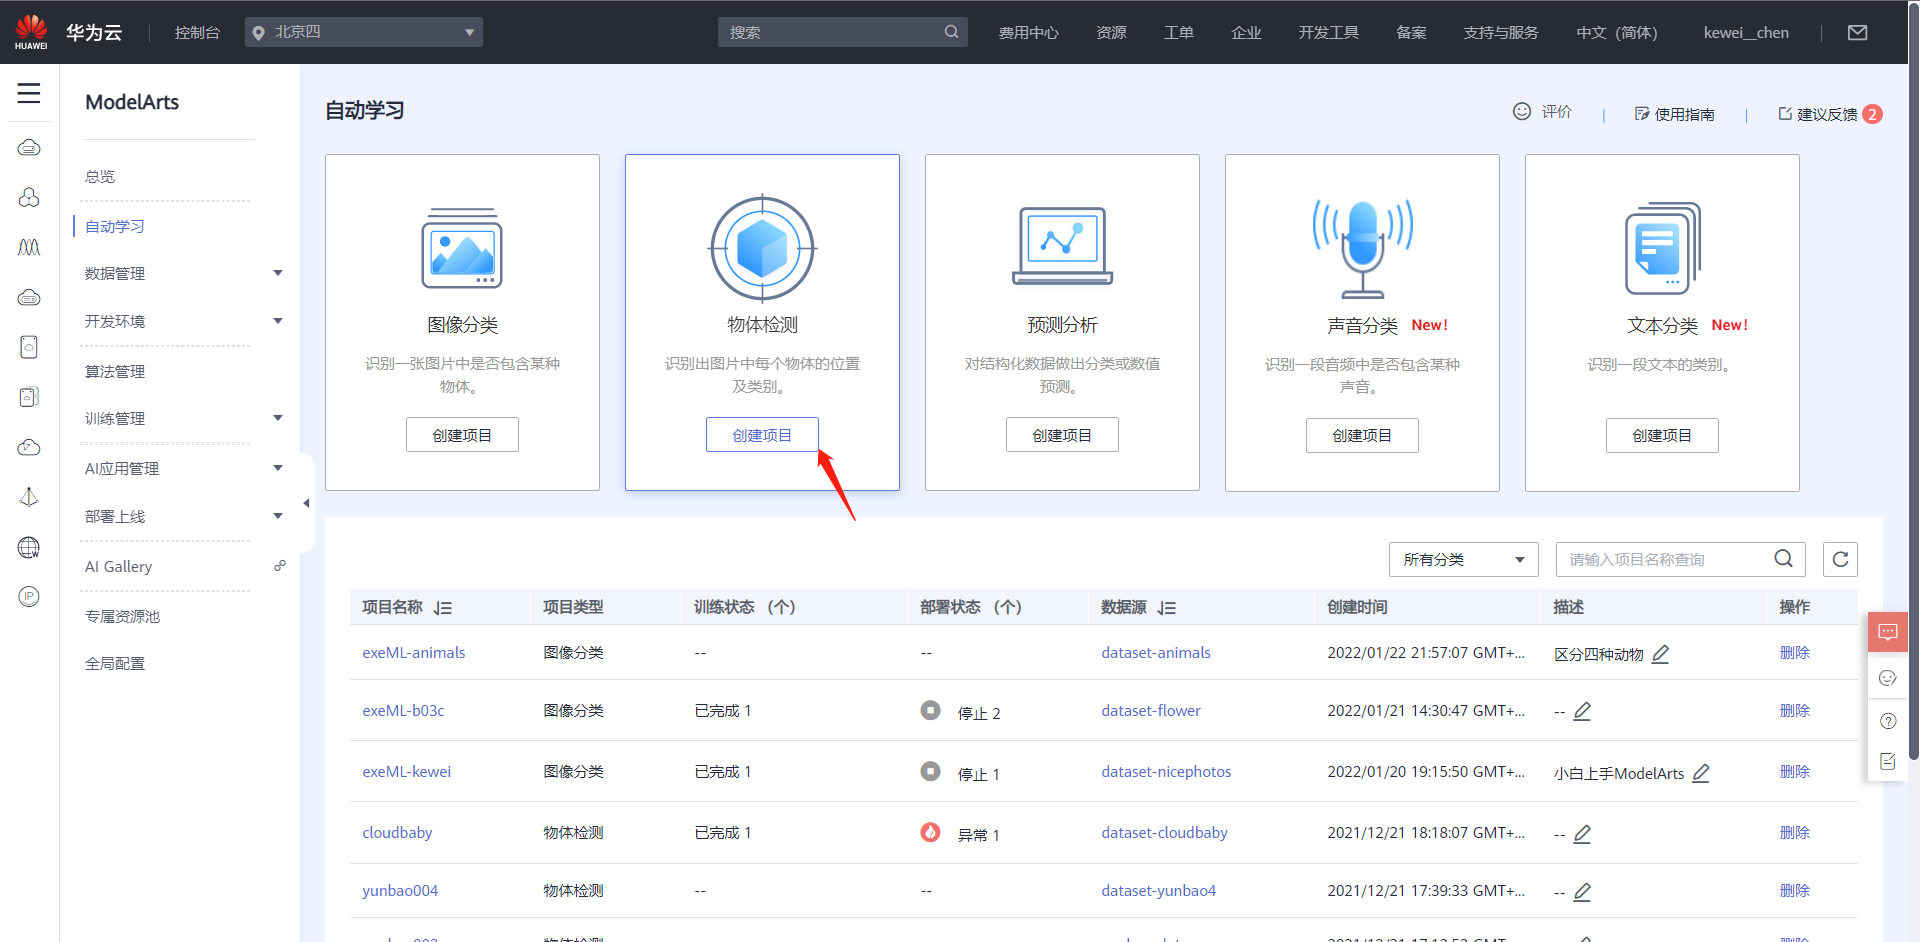Open 中文 (简体) language menu
Screen dimensions: 1920x942
click(x=1617, y=32)
